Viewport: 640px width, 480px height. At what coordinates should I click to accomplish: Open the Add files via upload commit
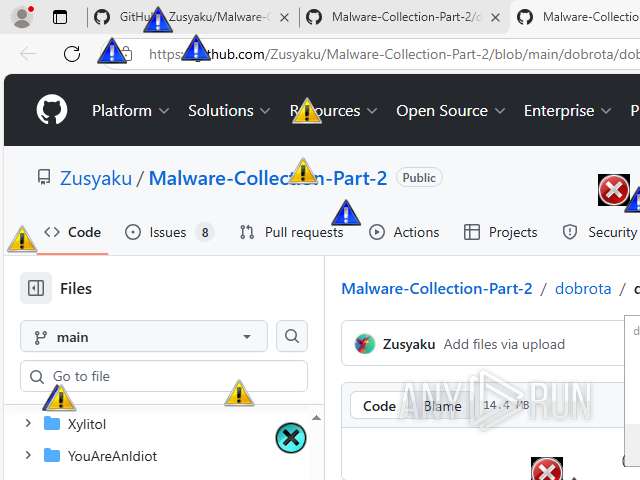coord(504,344)
